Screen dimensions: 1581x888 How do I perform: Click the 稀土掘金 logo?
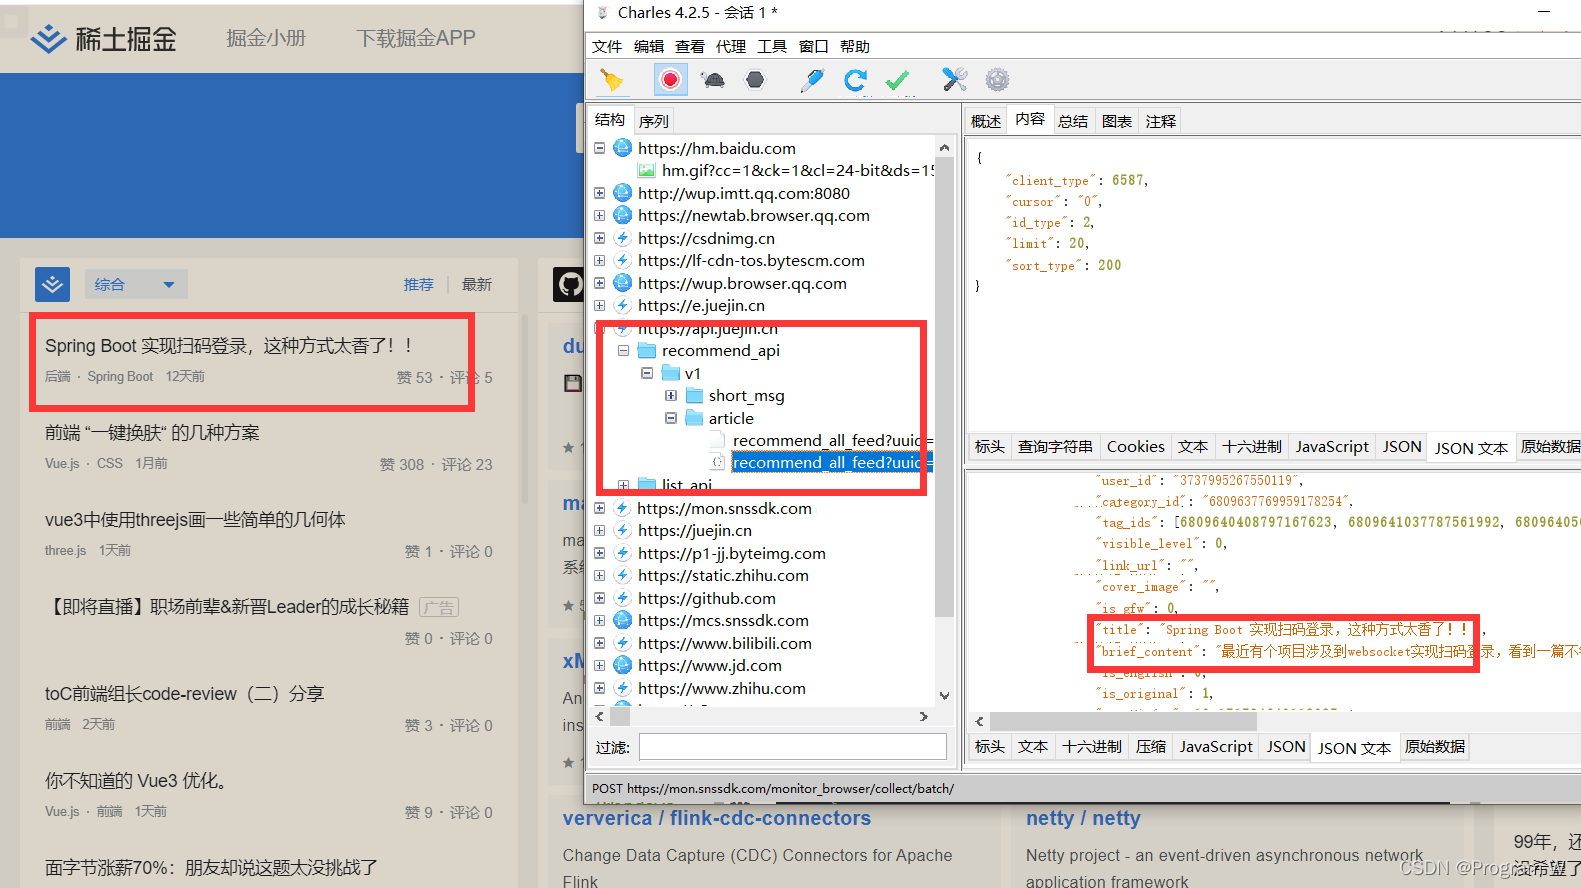[103, 39]
